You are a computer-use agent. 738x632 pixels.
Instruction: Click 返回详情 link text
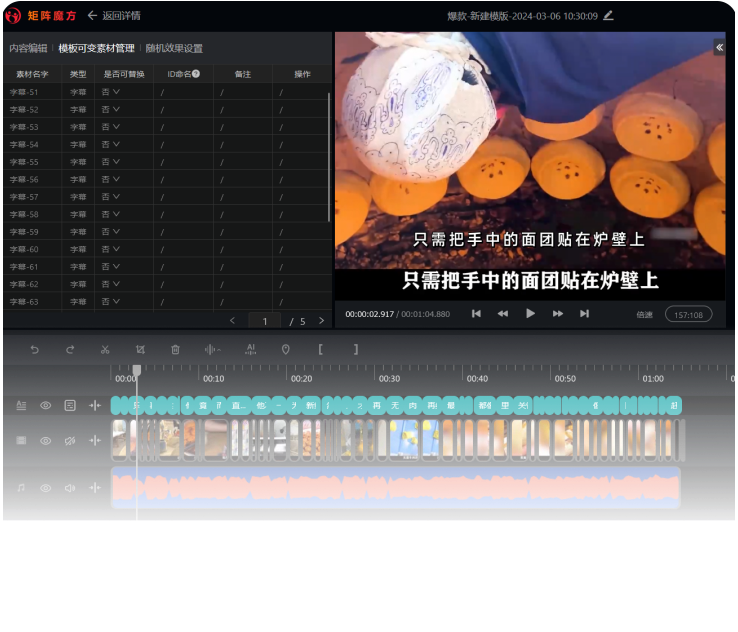pyautogui.click(x=121, y=16)
